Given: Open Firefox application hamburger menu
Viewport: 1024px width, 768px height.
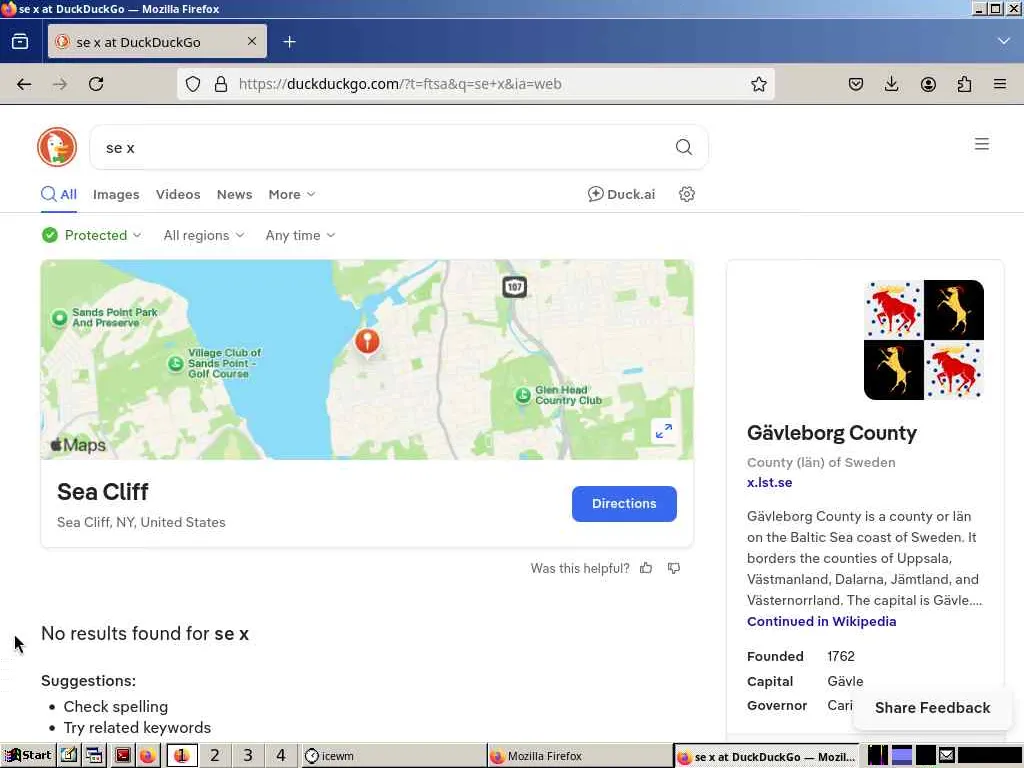Looking at the screenshot, I should pyautogui.click(x=1000, y=84).
